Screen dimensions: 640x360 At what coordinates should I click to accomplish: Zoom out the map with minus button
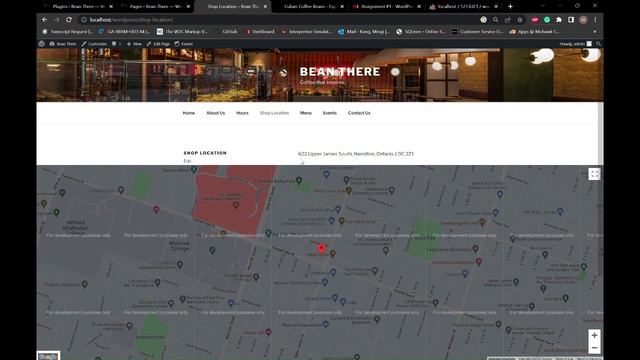coord(594,347)
